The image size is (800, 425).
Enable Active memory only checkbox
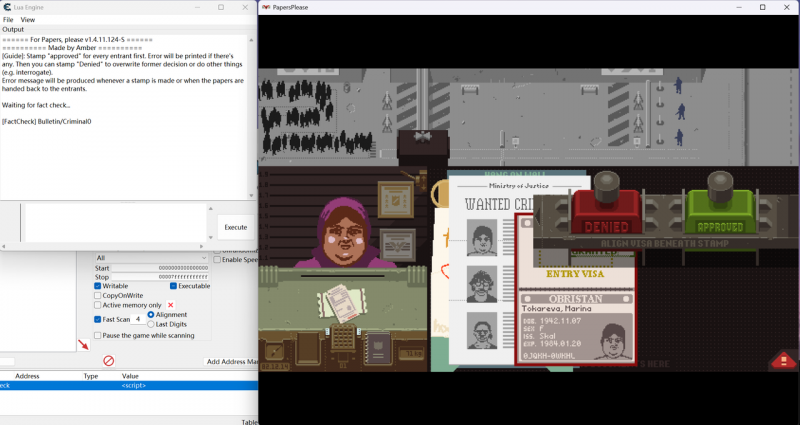pyautogui.click(x=97, y=305)
